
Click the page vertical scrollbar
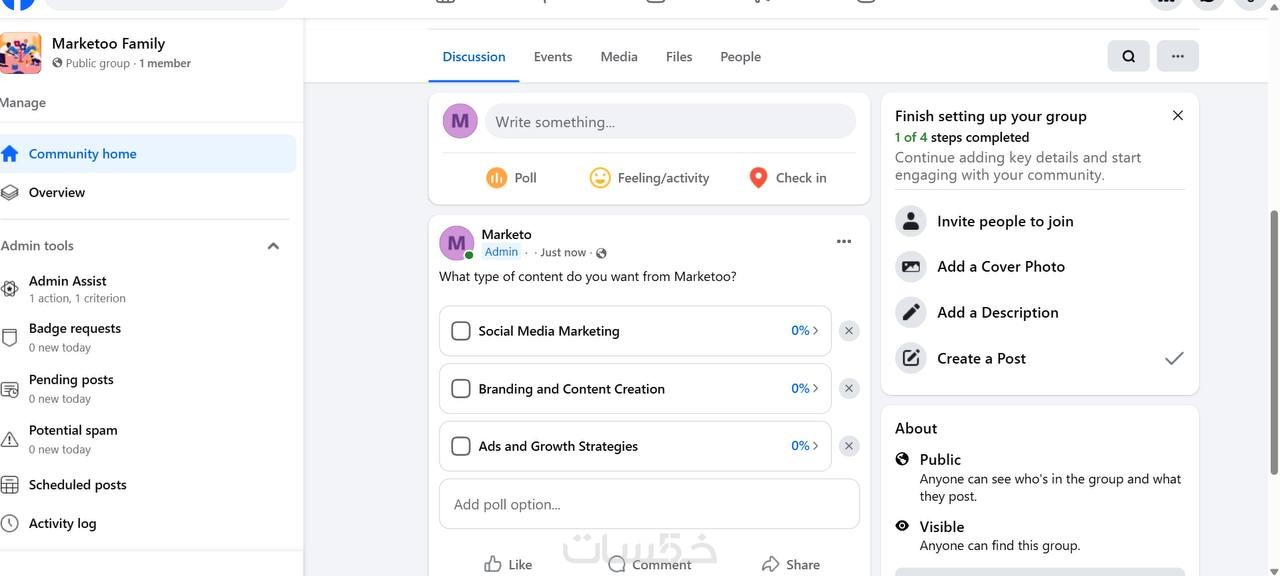(1273, 340)
